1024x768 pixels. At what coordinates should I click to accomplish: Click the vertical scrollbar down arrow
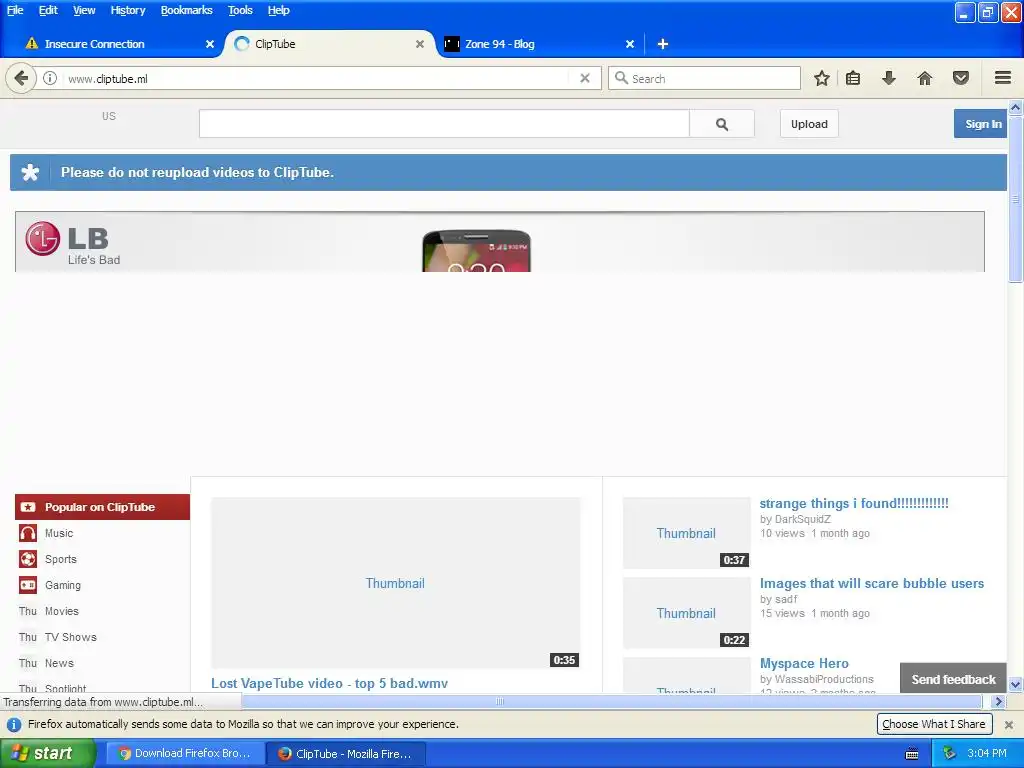coord(1016,685)
